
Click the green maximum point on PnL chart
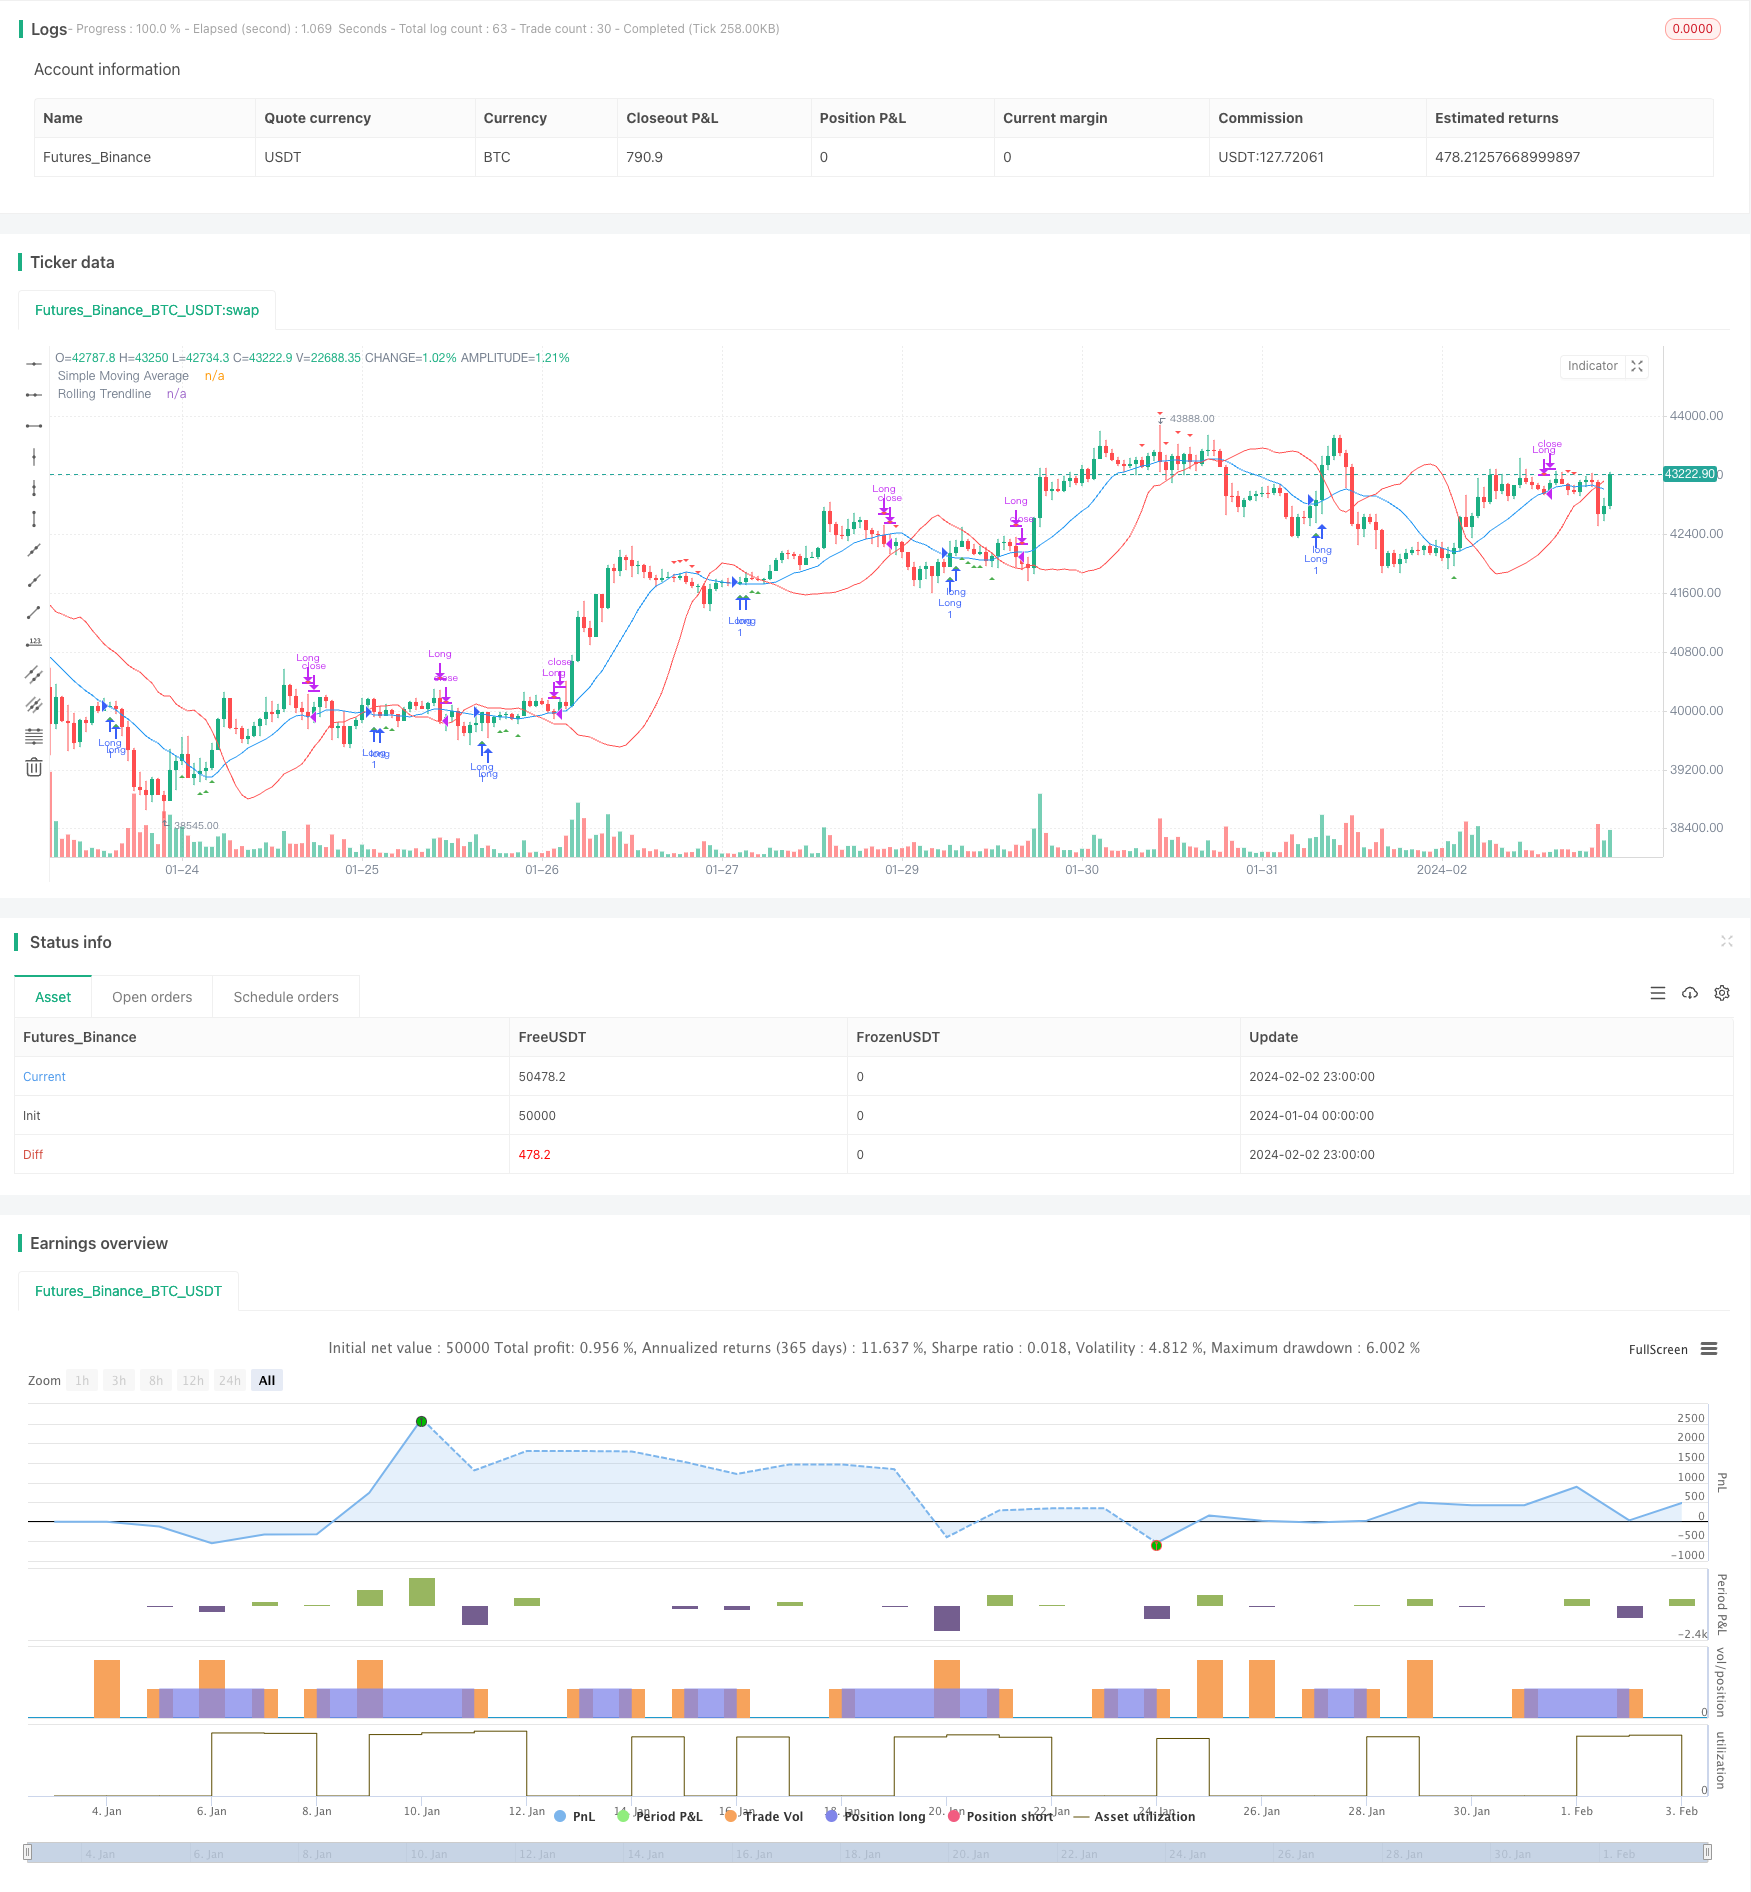[x=421, y=1421]
